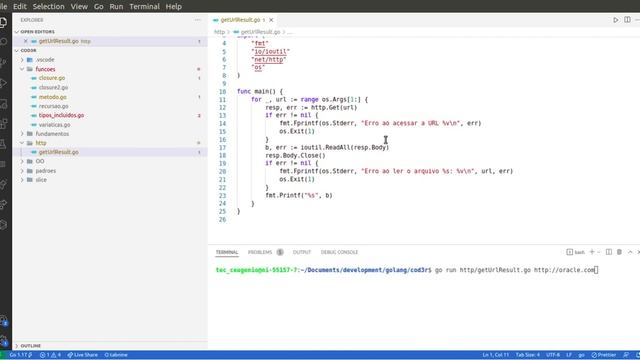Expand the fundamentos folder
This screenshot has height=360, width=640.
pyautogui.click(x=52, y=133)
